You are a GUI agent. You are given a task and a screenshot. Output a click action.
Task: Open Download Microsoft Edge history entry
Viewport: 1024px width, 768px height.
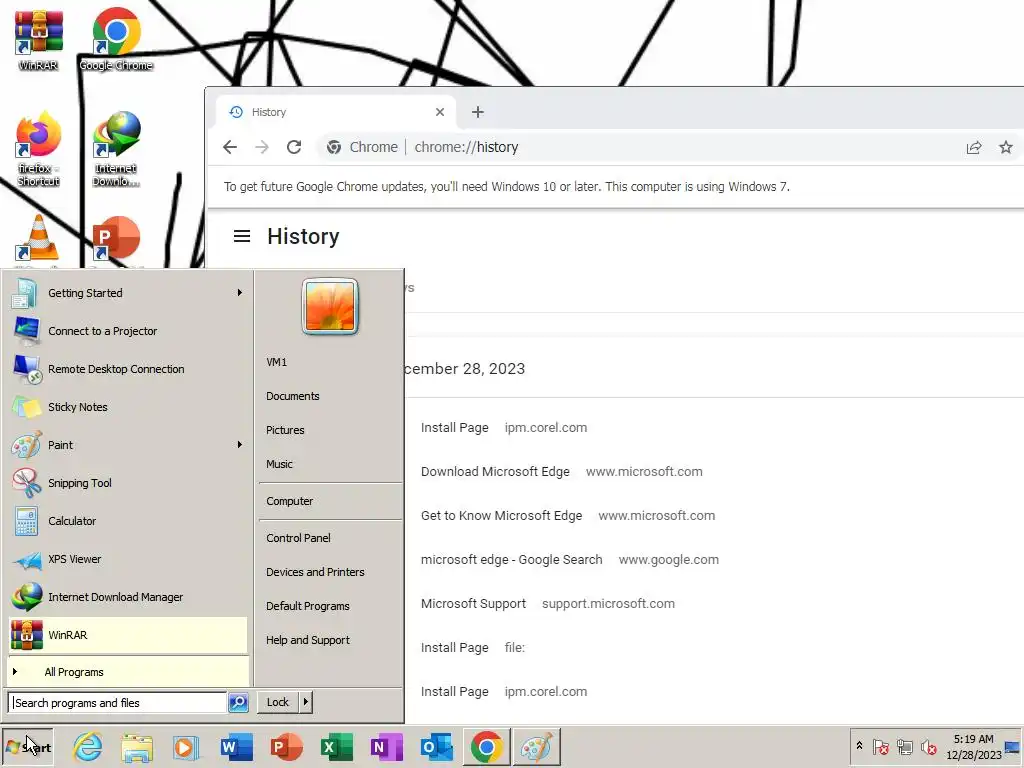[x=495, y=472]
